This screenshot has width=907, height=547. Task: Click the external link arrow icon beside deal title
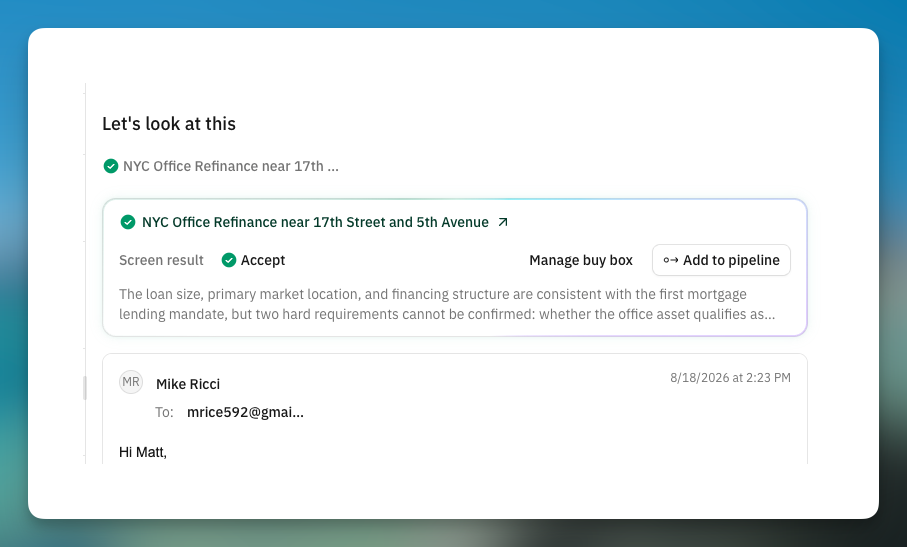503,222
